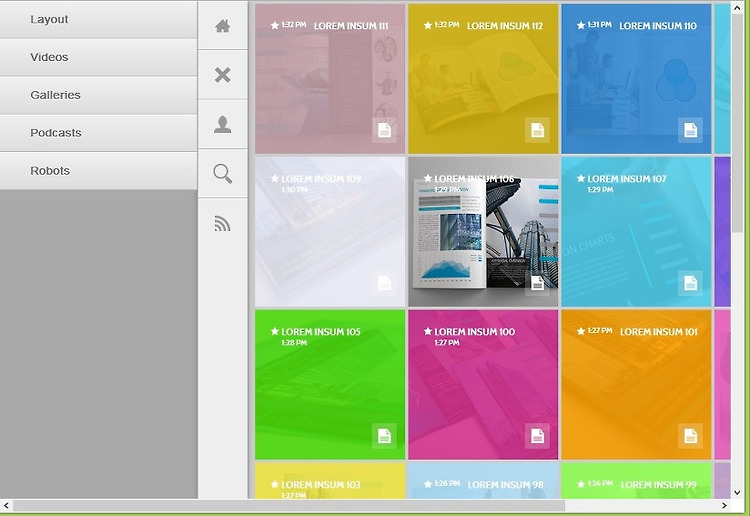The height and width of the screenshot is (516, 750).
Task: Click star icon on Lorem Insum 101 tile
Action: [x=581, y=331]
